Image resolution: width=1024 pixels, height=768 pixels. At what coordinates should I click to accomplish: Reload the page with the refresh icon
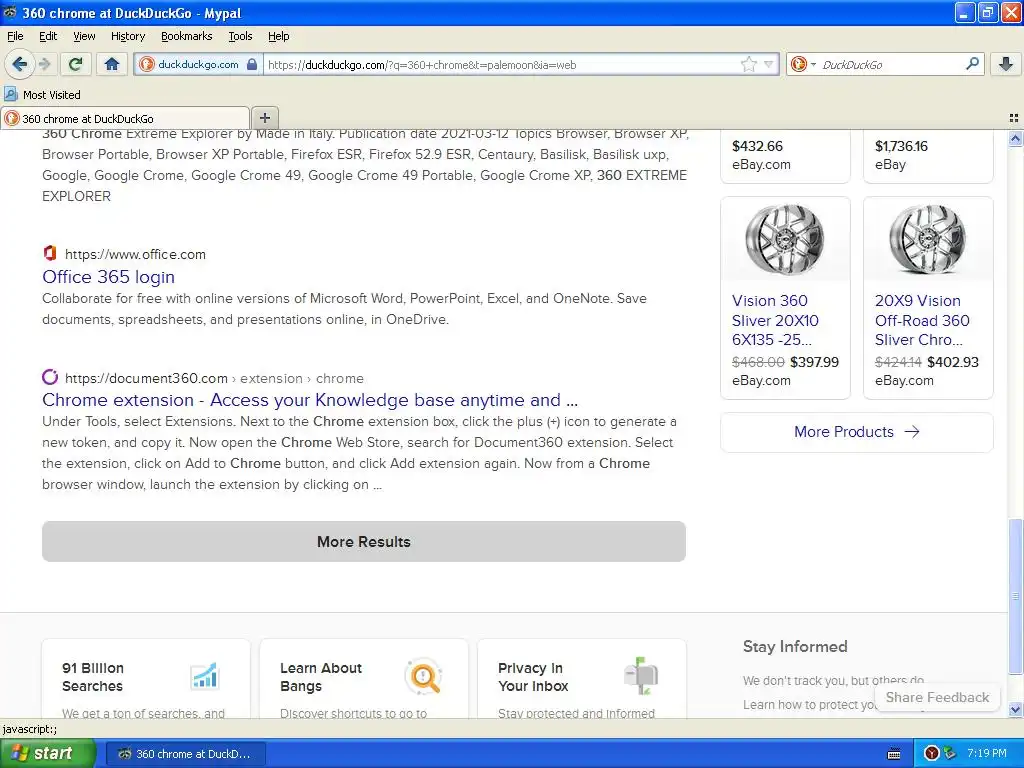tap(76, 64)
